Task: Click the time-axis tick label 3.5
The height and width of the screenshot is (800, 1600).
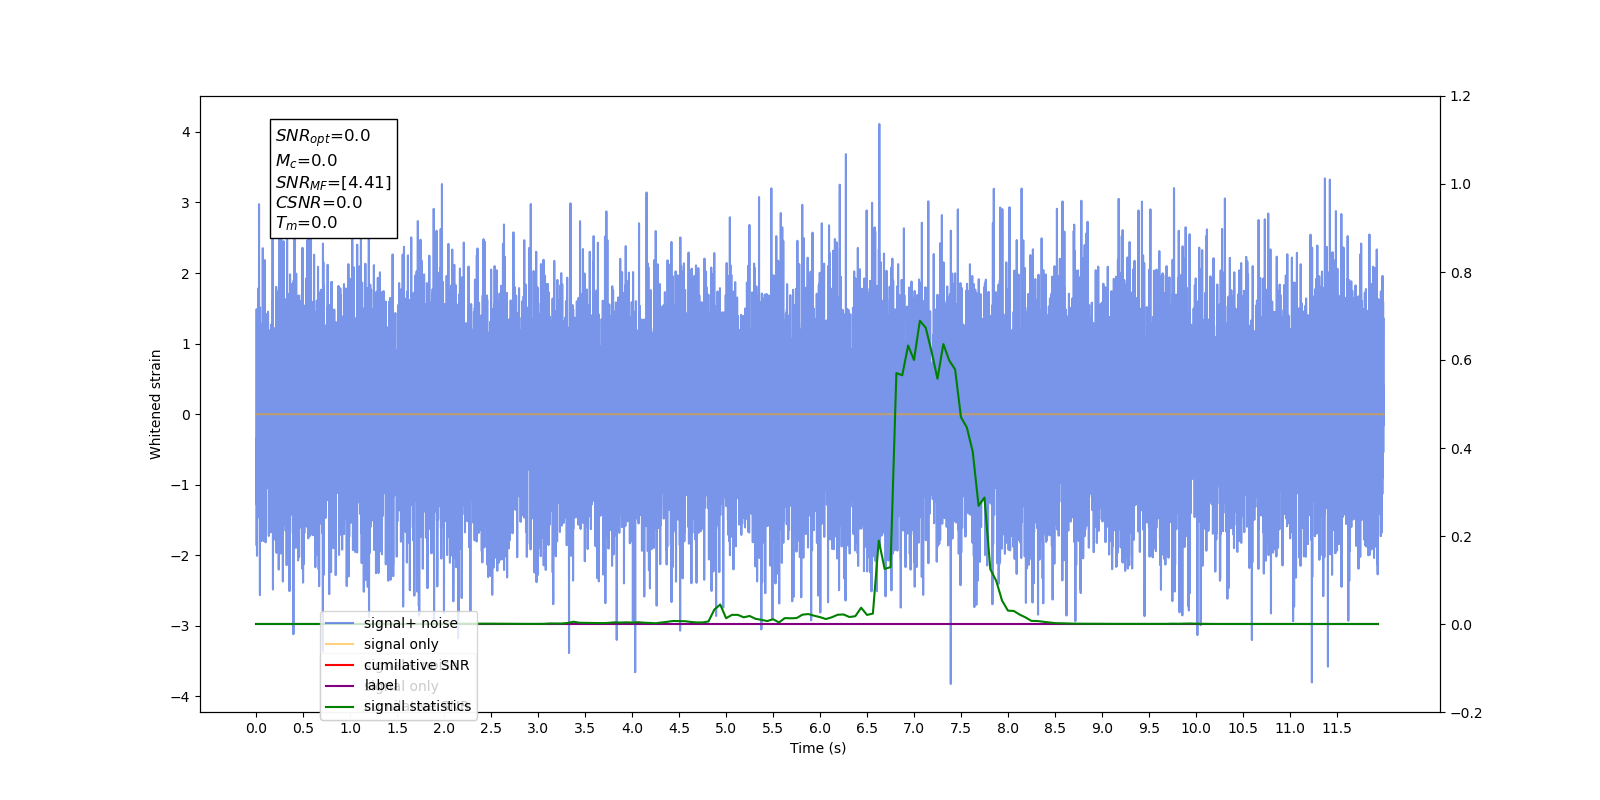Action: tap(585, 728)
